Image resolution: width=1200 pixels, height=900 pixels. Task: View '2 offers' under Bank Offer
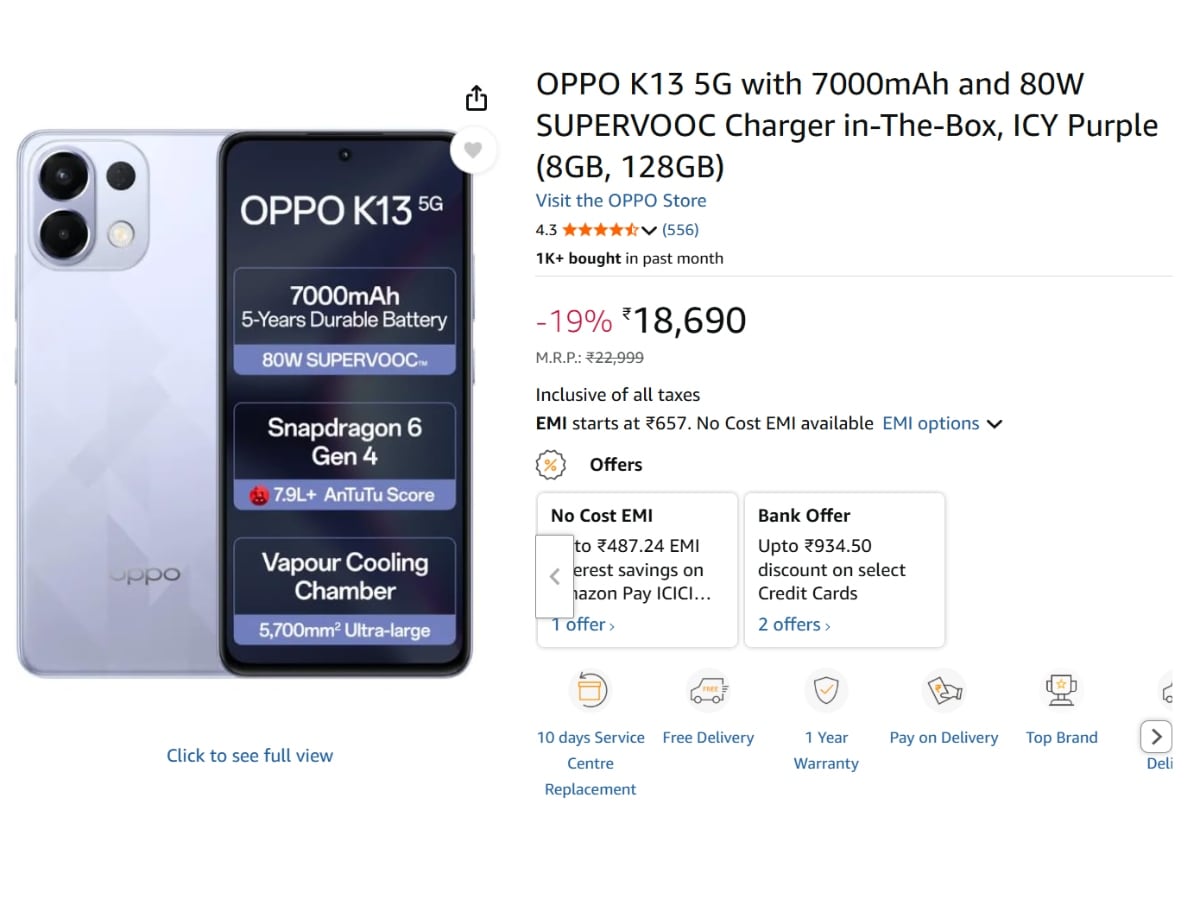[794, 625]
